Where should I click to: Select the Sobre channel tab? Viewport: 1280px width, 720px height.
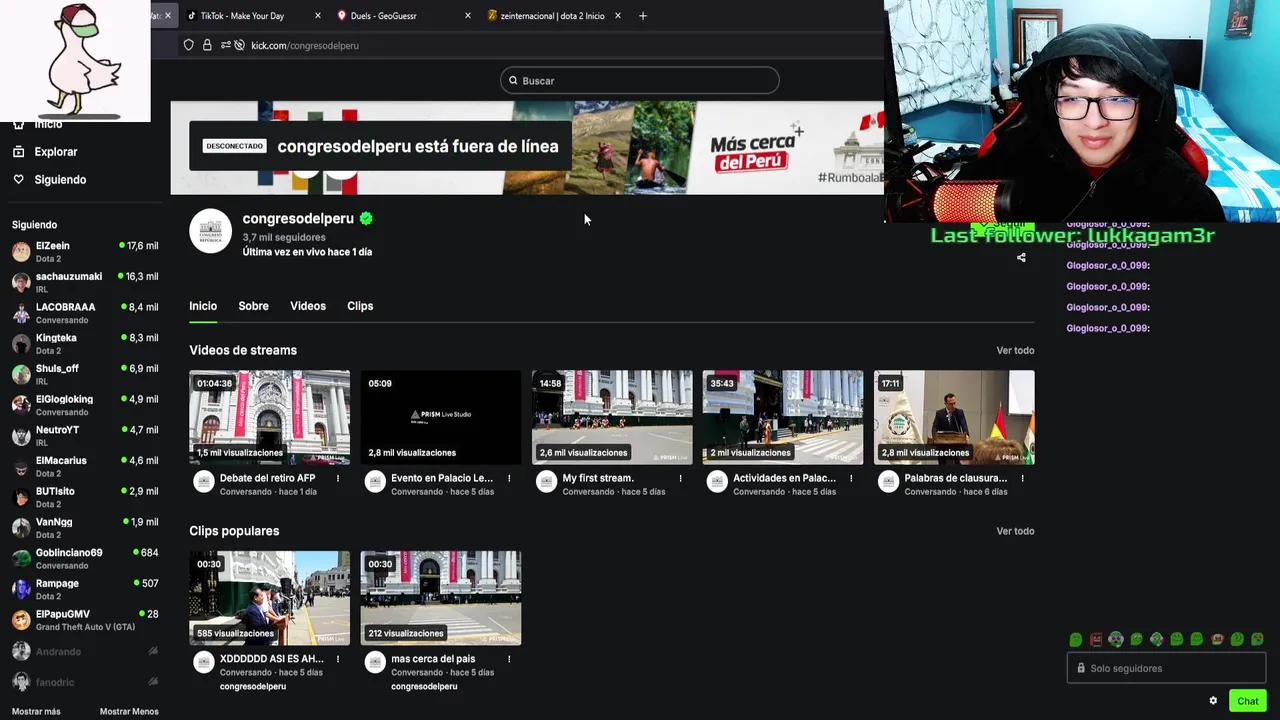[x=253, y=306]
